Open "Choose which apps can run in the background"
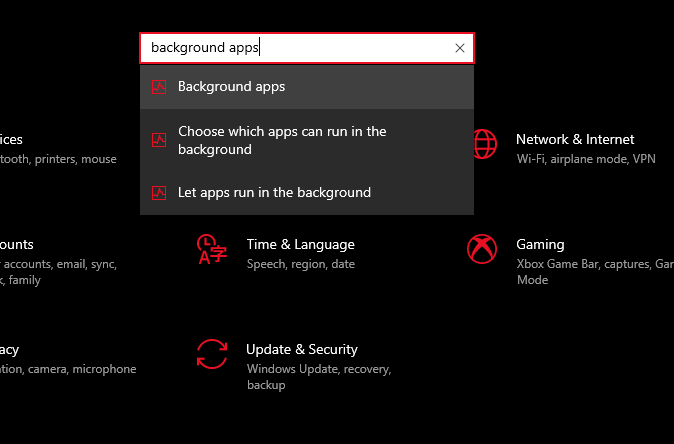 click(306, 140)
